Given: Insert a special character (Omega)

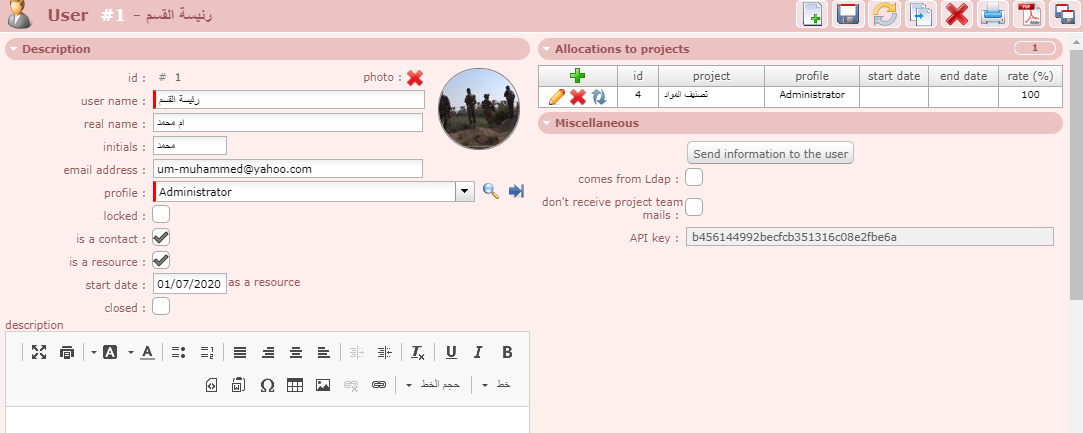Looking at the screenshot, I should [x=267, y=385].
